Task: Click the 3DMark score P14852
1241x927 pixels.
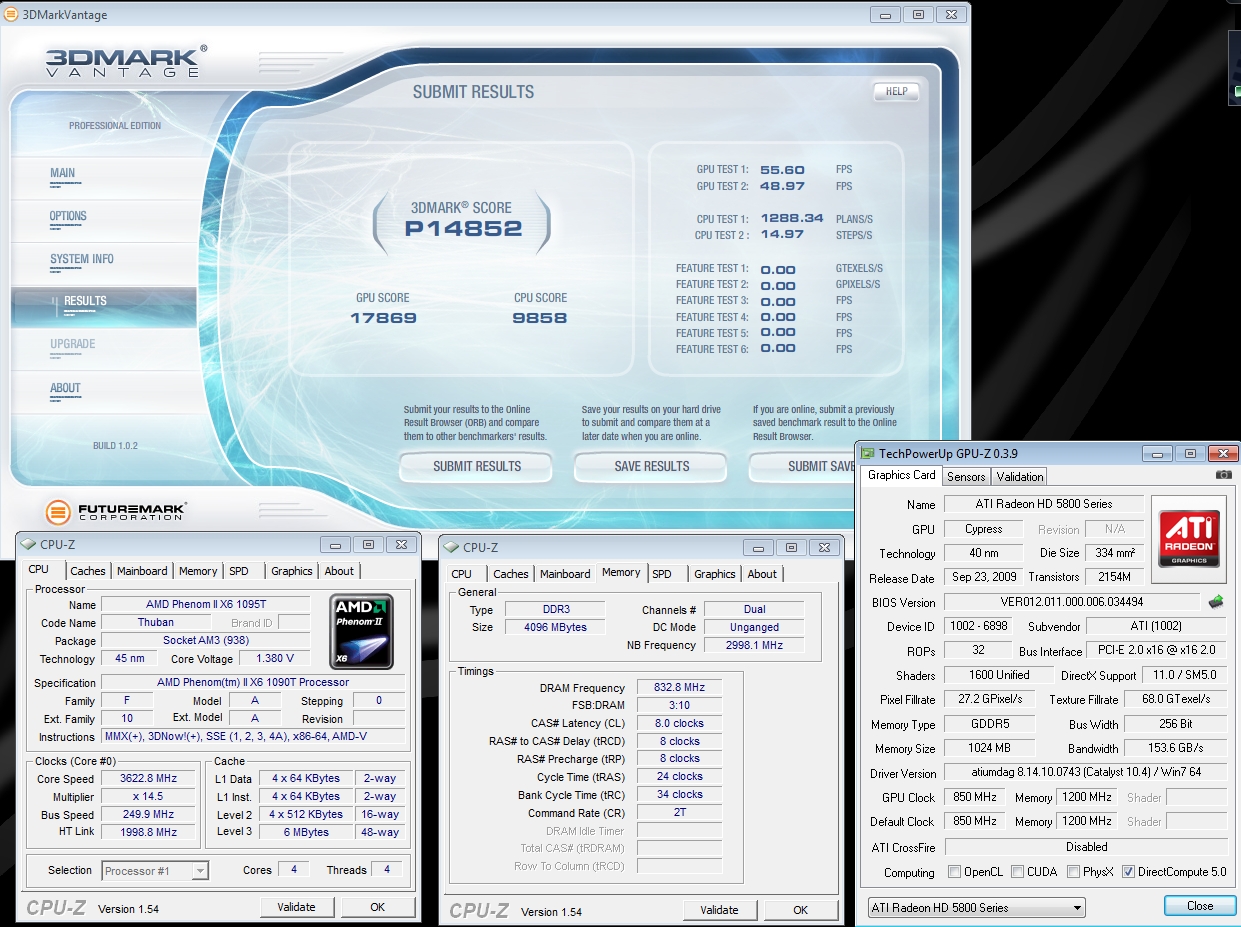Action: coord(463,228)
